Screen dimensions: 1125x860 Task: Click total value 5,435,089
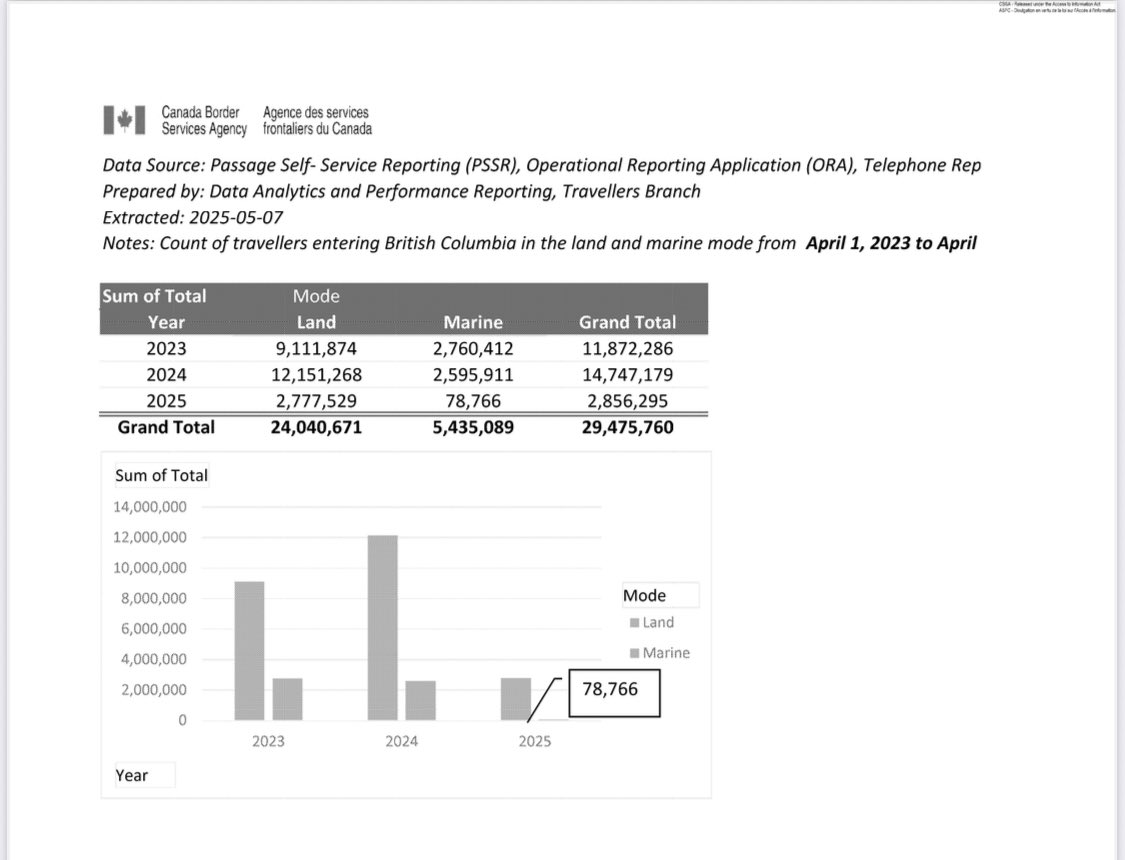(x=473, y=427)
